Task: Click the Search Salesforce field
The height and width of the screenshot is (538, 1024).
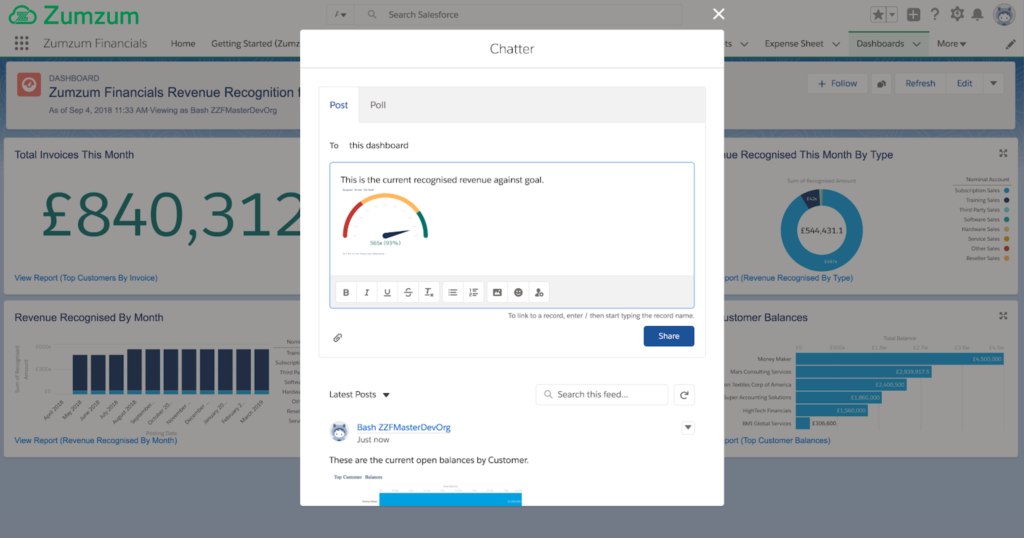Action: pos(519,14)
